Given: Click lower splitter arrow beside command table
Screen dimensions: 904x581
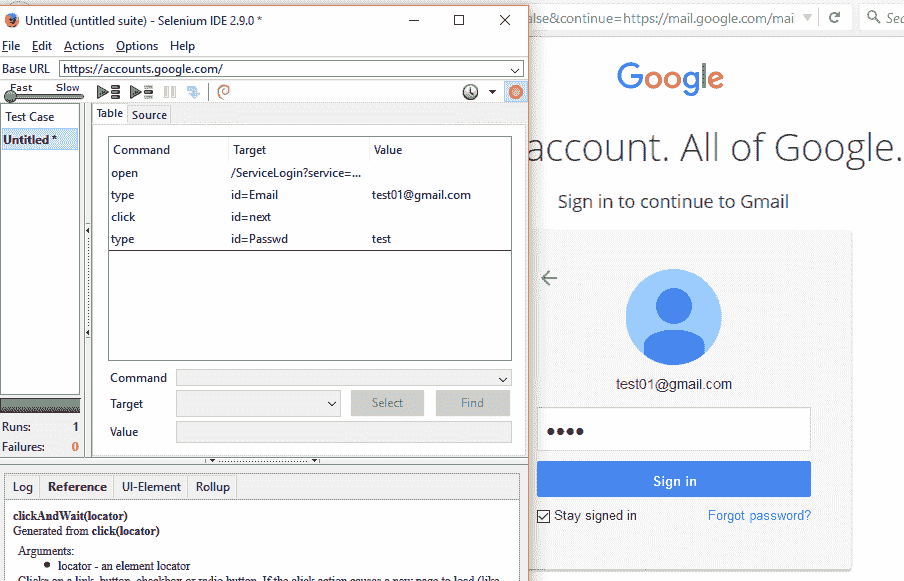Looking at the screenshot, I should 88,333.
